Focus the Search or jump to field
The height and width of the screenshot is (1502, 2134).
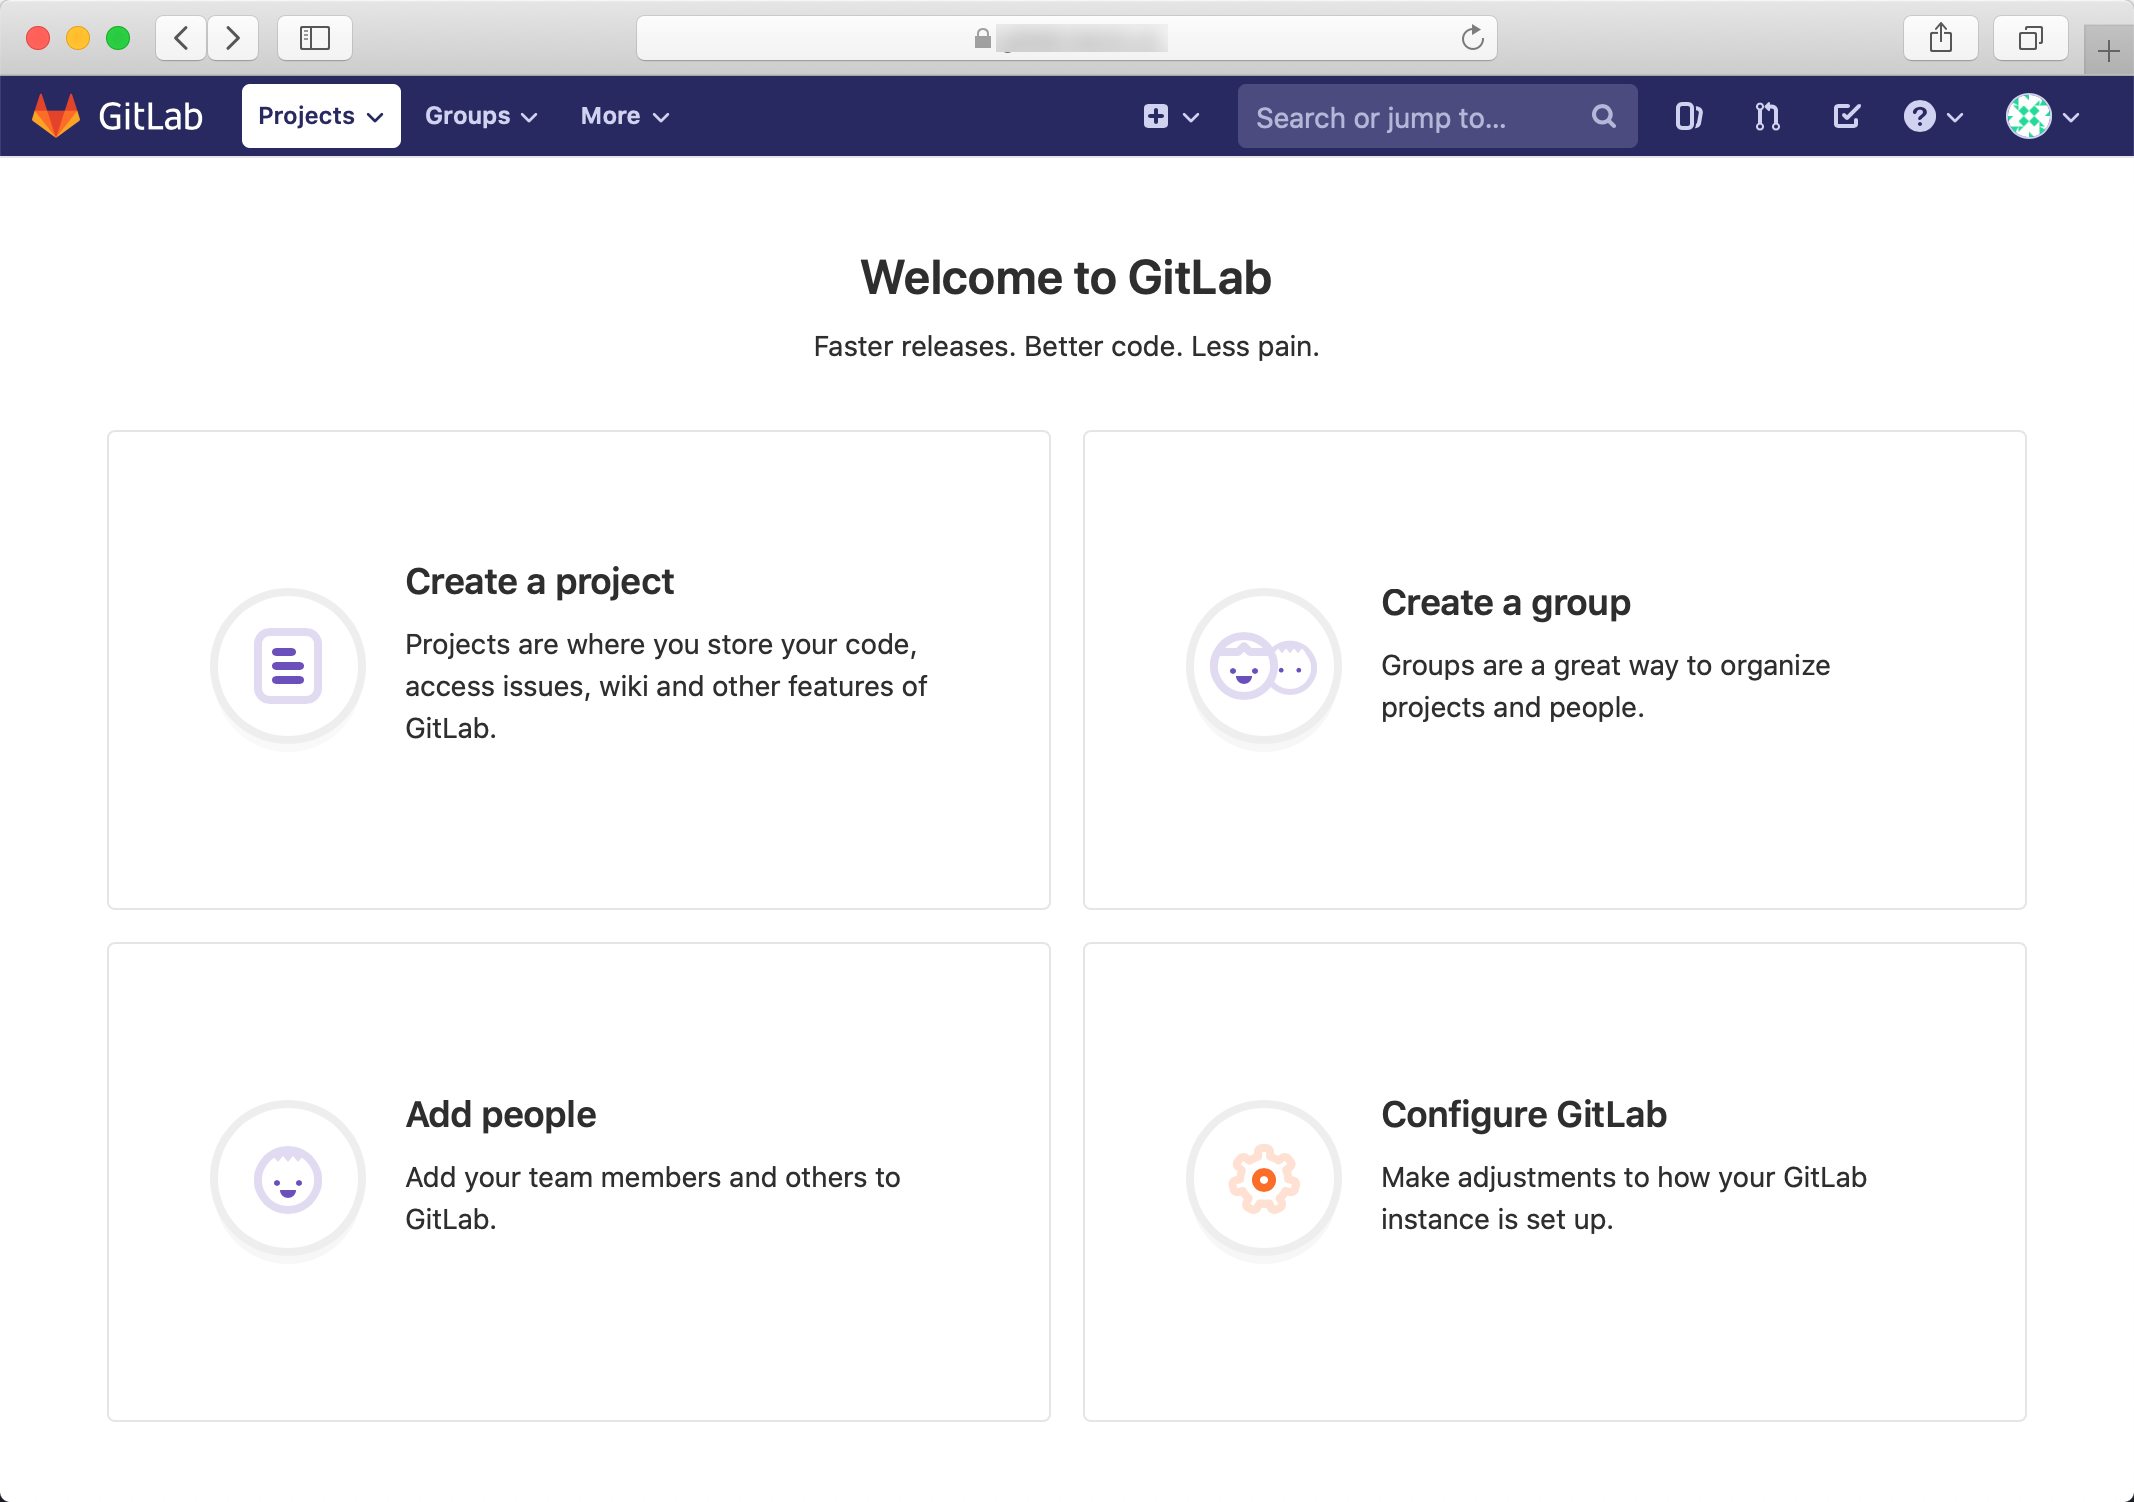[x=1410, y=117]
